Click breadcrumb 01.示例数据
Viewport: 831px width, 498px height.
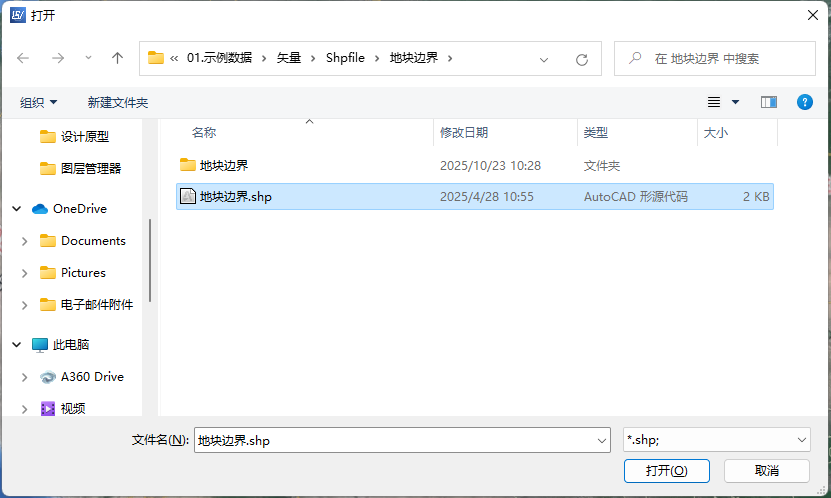tap(219, 58)
